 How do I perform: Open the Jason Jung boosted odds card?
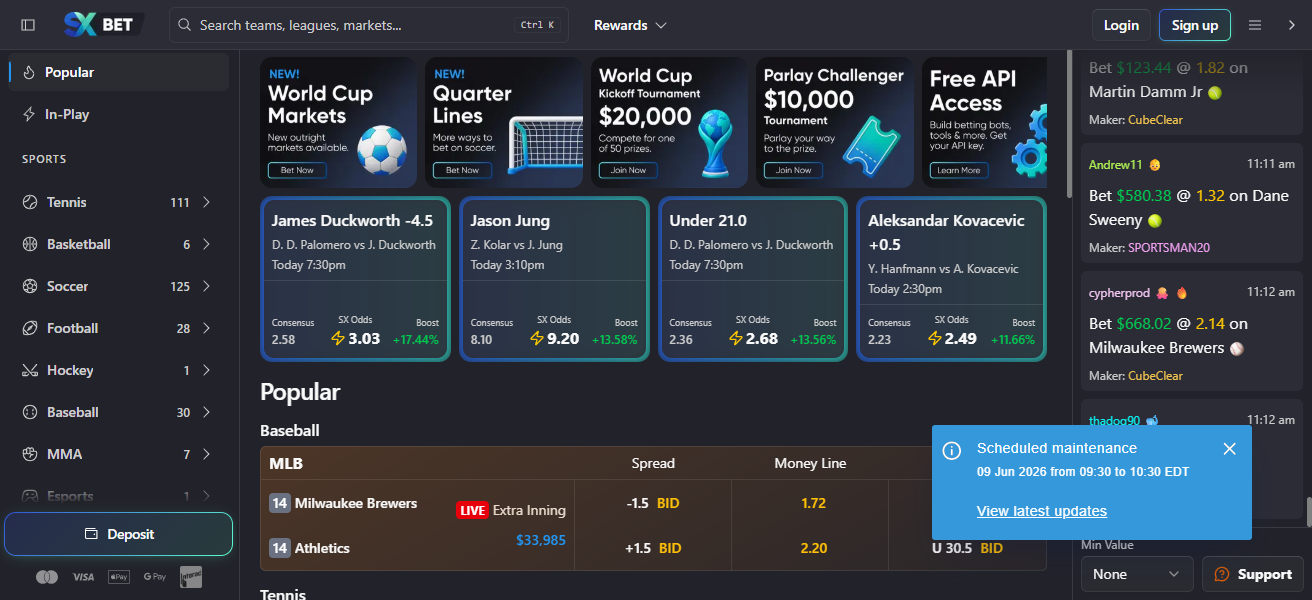pyautogui.click(x=553, y=279)
